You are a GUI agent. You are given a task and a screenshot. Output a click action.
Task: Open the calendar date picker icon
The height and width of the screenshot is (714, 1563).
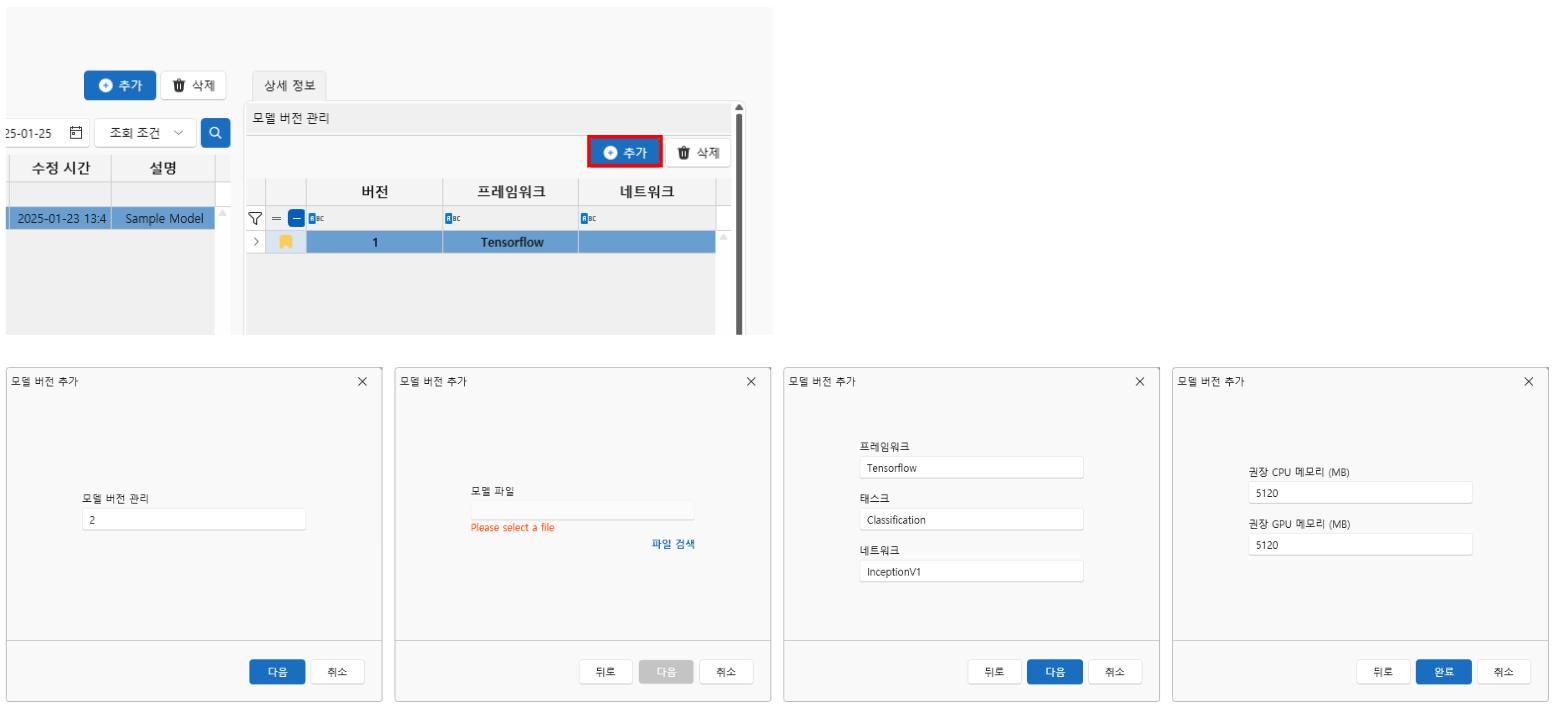click(75, 132)
